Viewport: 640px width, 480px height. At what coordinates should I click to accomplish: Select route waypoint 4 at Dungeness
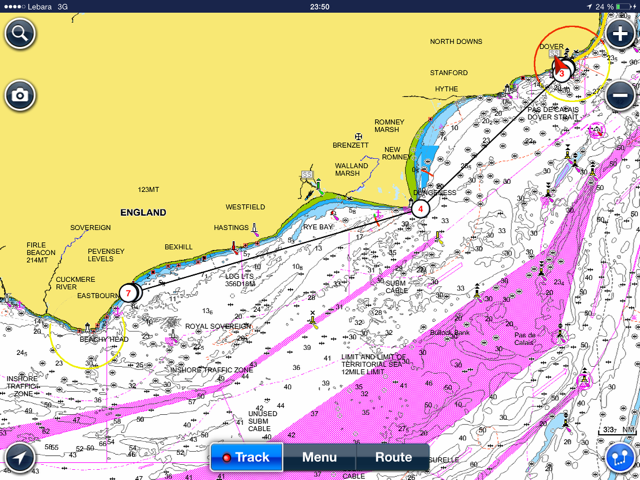click(421, 209)
